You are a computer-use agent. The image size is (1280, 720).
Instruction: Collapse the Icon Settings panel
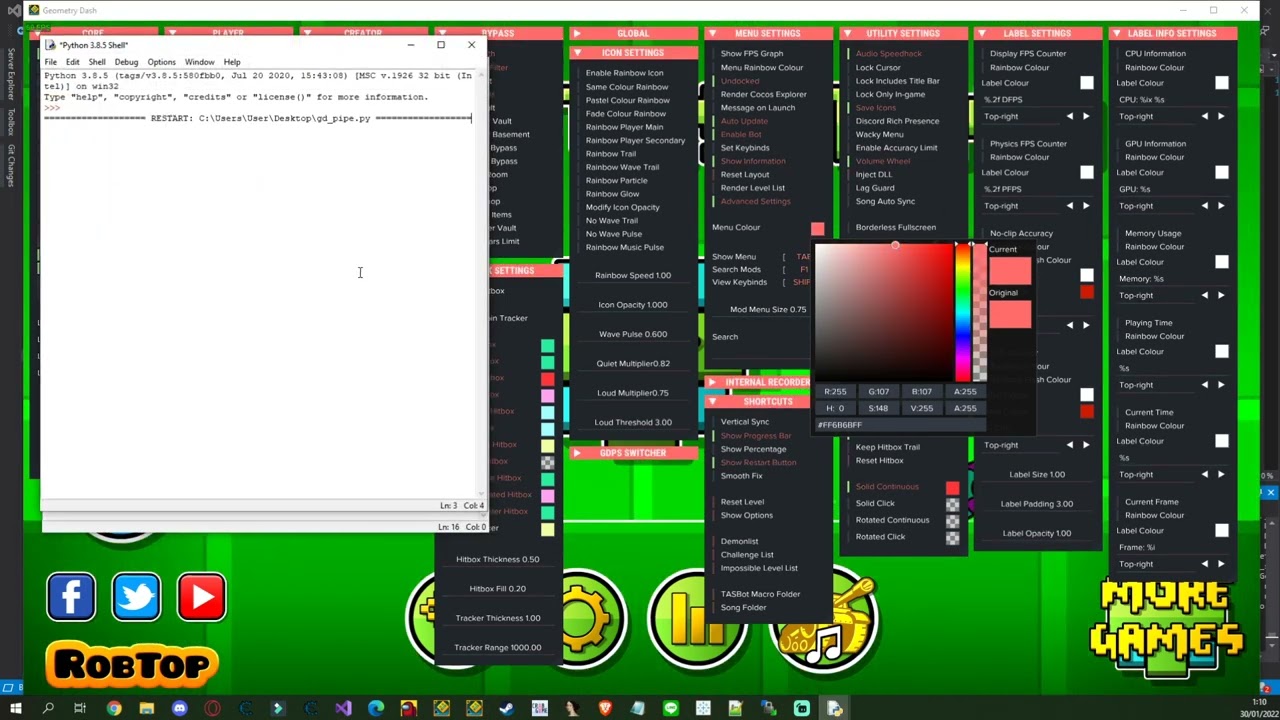point(577,52)
